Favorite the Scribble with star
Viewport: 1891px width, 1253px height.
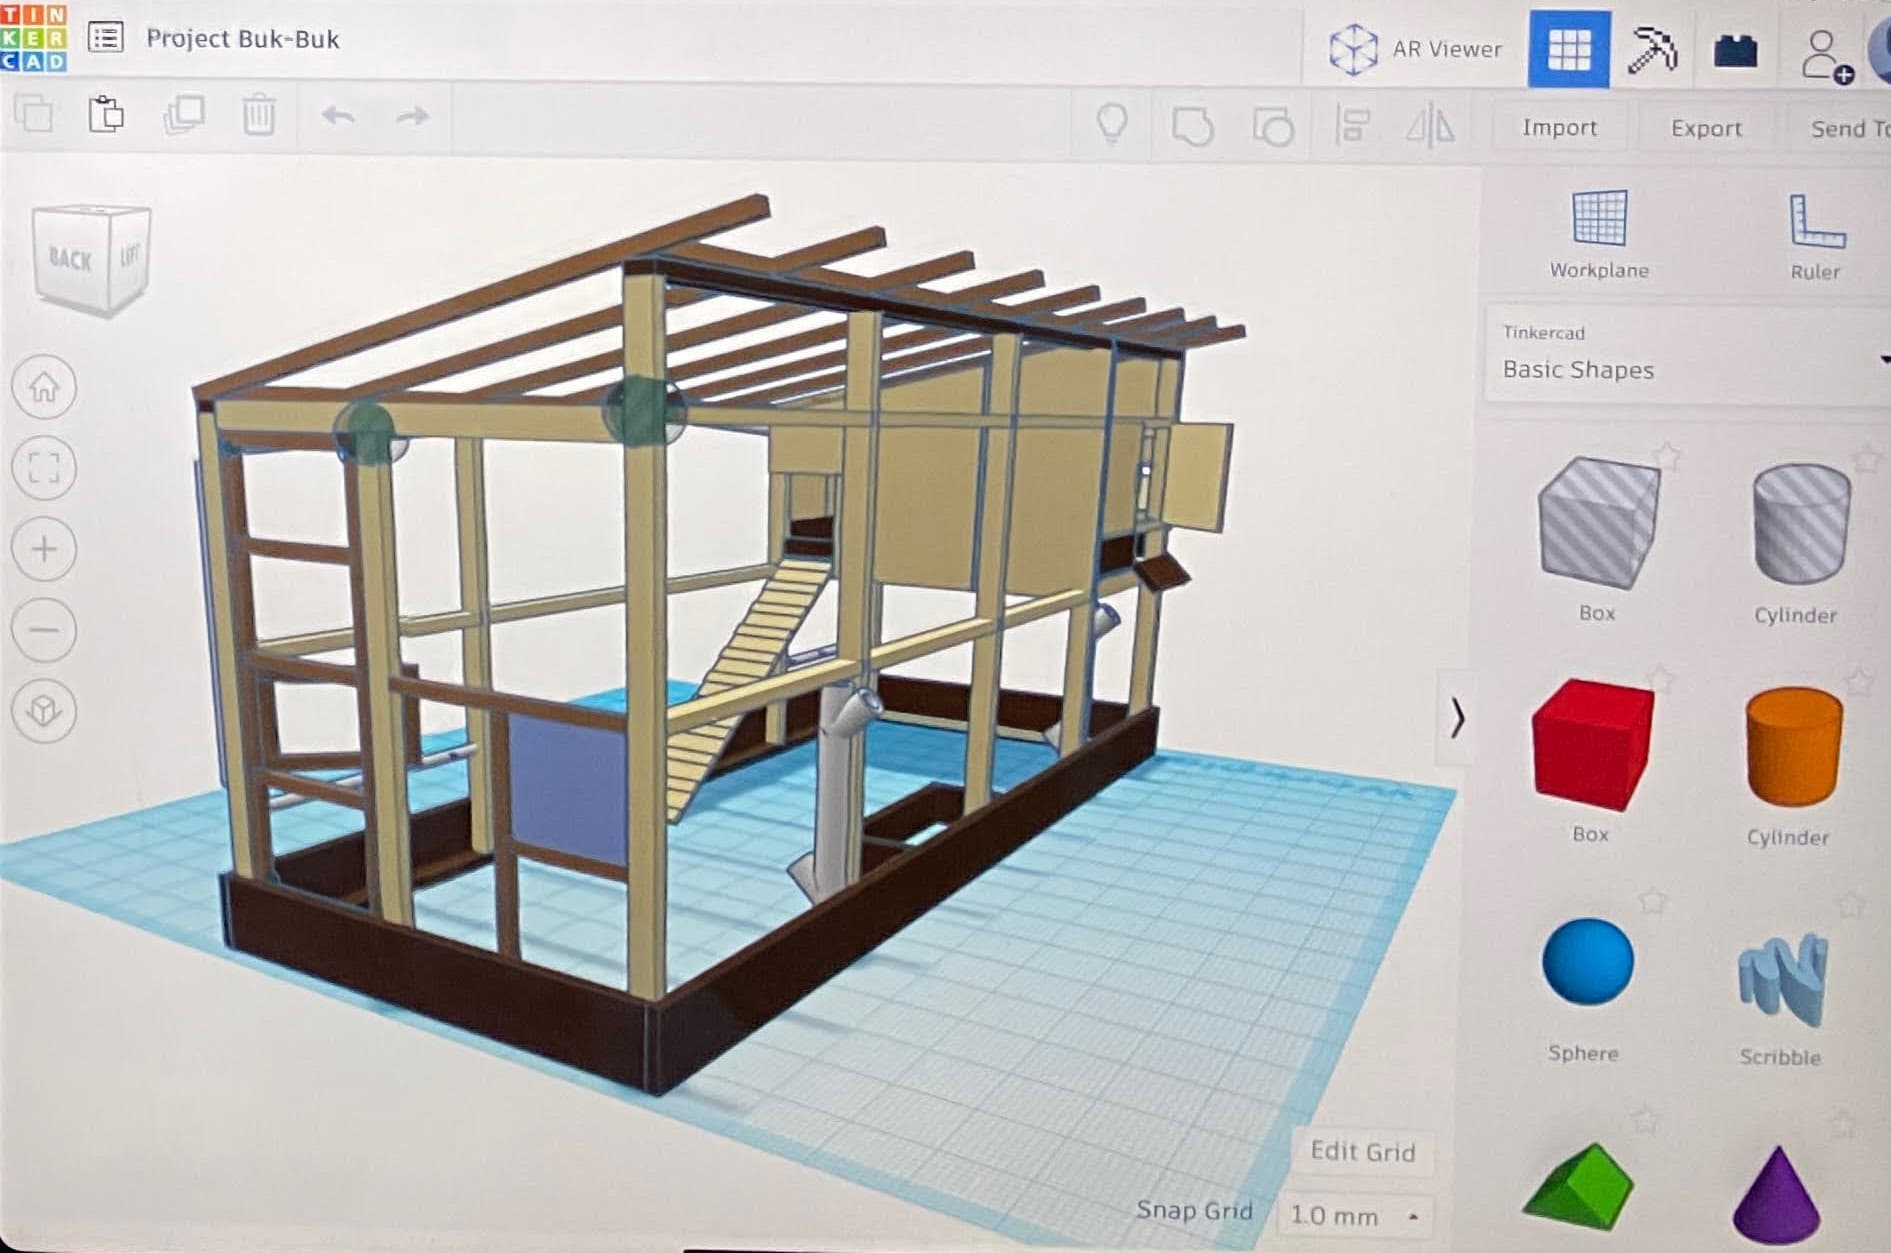[x=1850, y=904]
